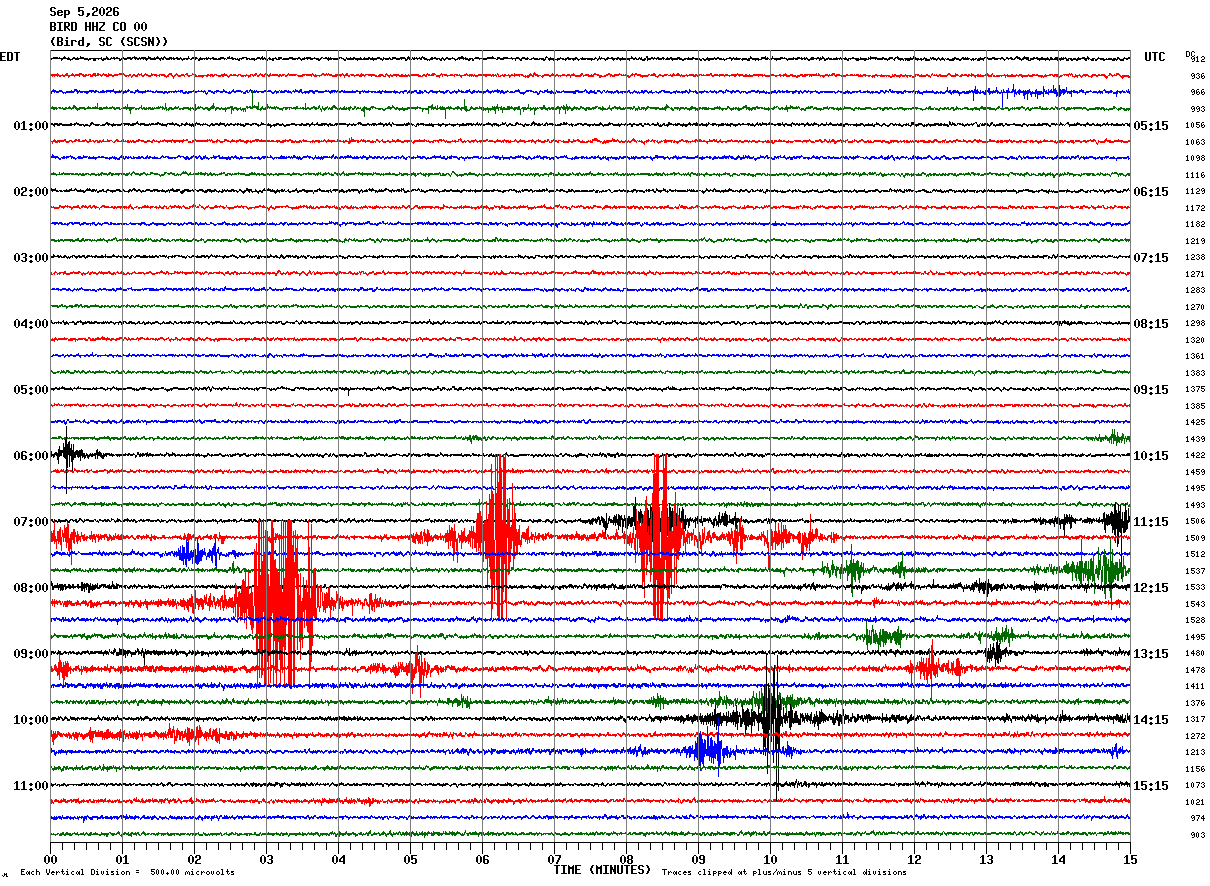The width and height of the screenshot is (1210, 886).
Task: Click the UTC column header
Action: (x=1155, y=57)
